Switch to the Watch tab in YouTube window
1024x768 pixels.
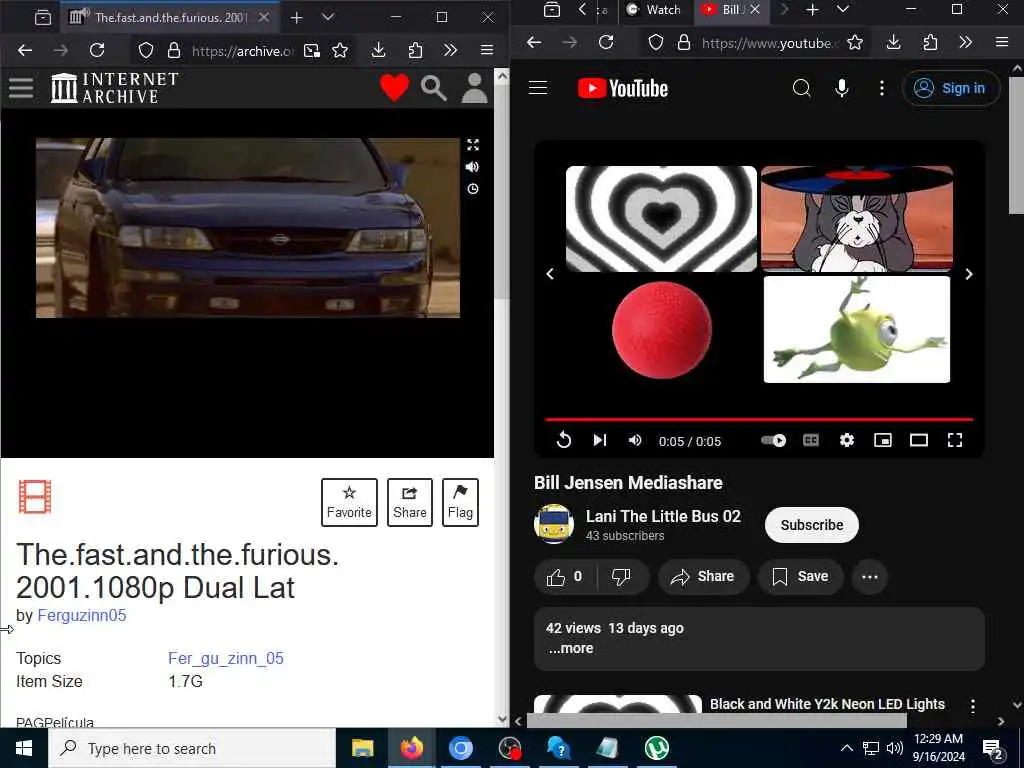coord(654,10)
